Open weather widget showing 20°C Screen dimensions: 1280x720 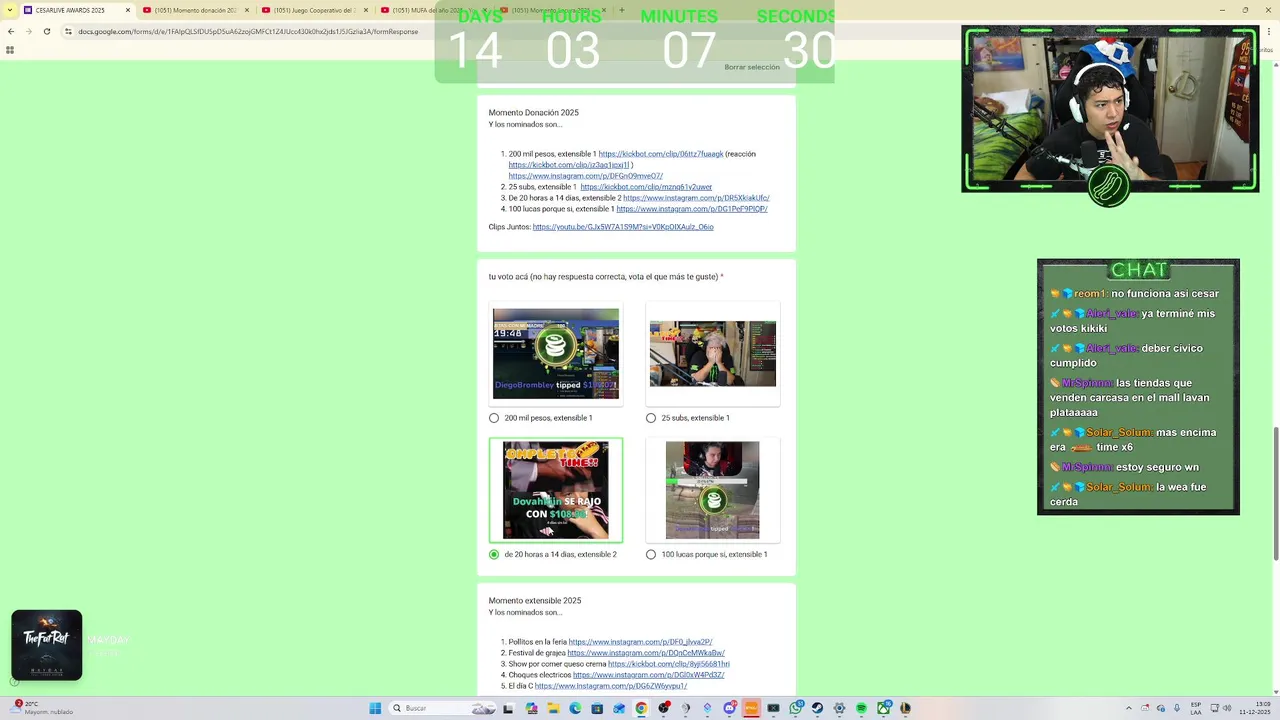(x=43, y=708)
